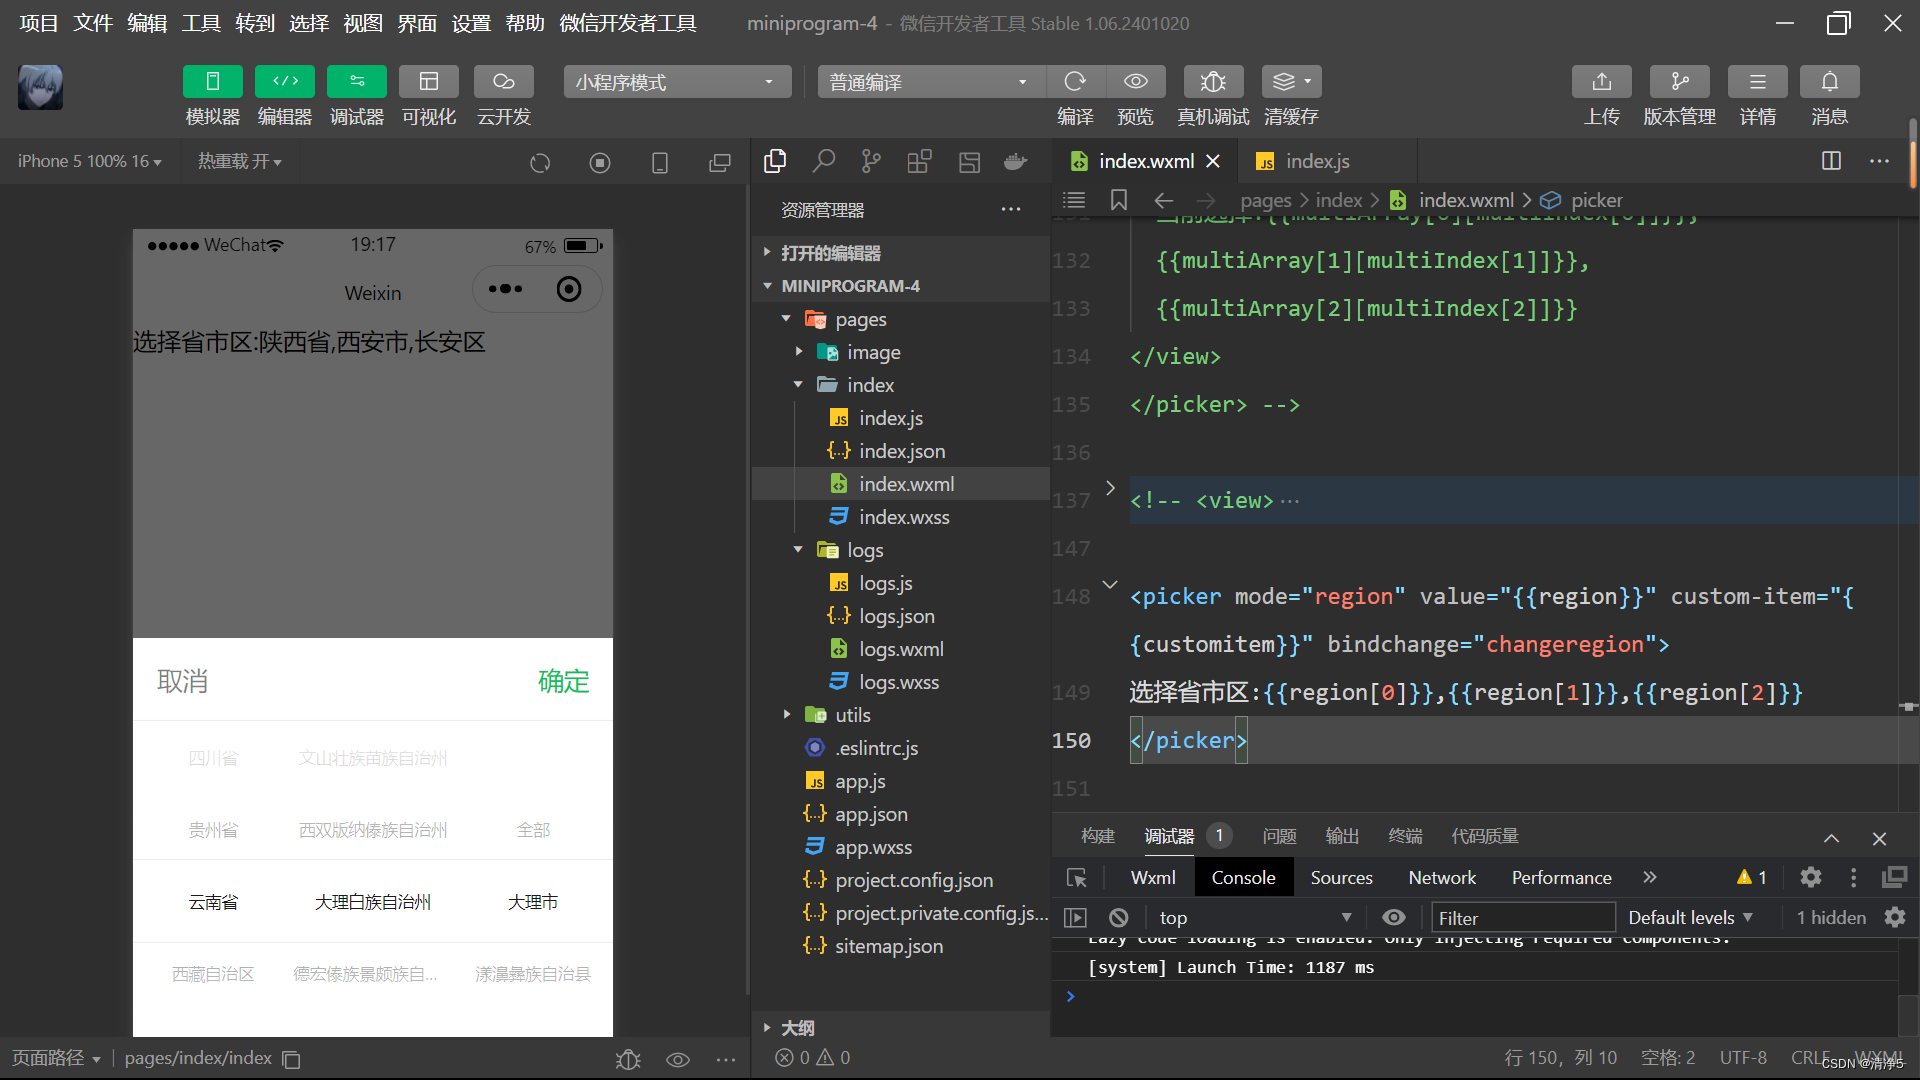Click the console Filter input field
The width and height of the screenshot is (1920, 1080).
point(1522,917)
